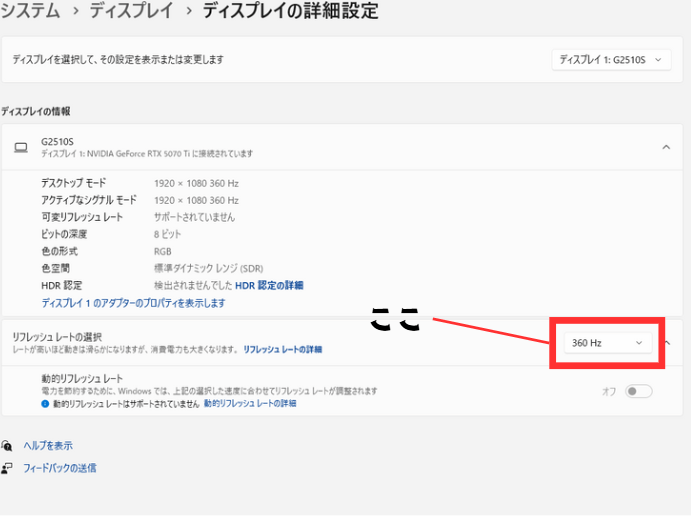The height and width of the screenshot is (516, 691).
Task: Select the サポートされていません value for 可変リフレッシュ レート
Action: click(x=194, y=217)
